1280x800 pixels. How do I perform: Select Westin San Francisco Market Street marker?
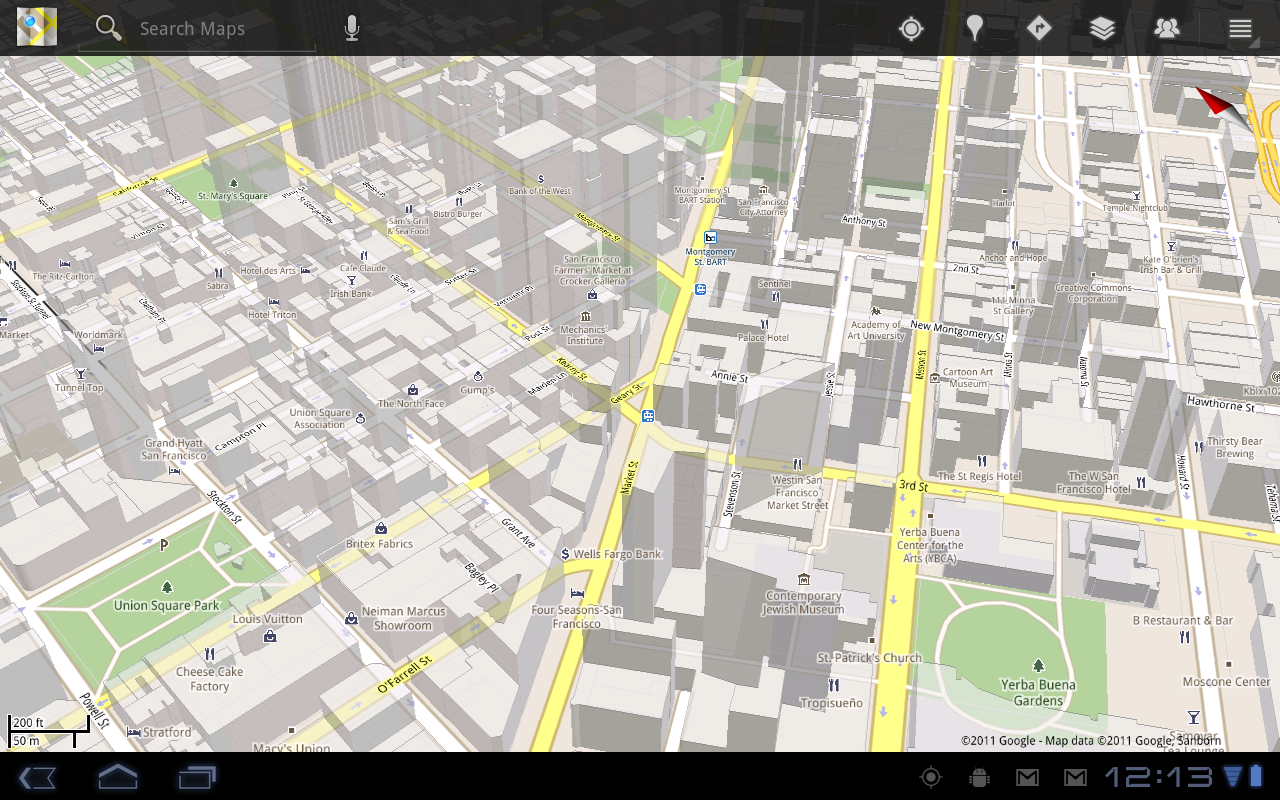point(797,464)
